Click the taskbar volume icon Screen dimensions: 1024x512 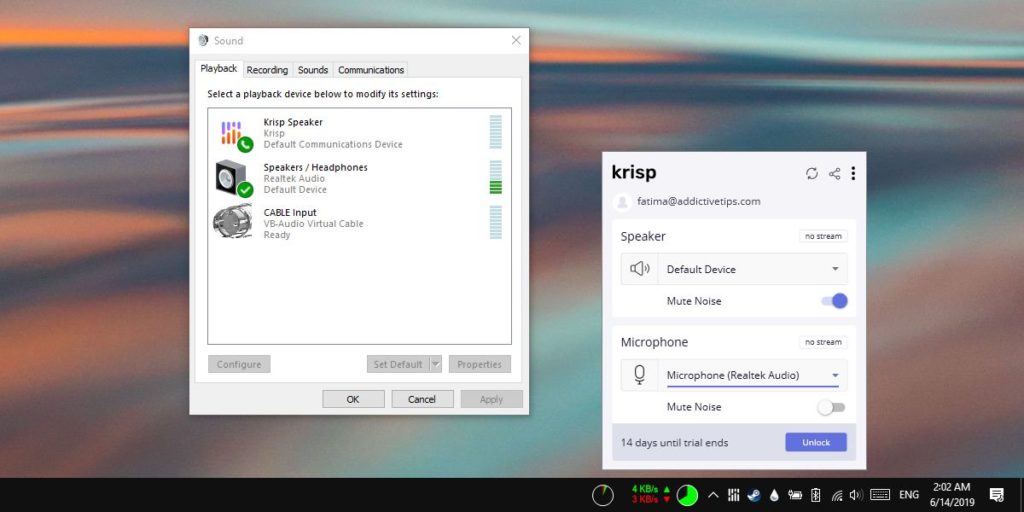click(856, 494)
